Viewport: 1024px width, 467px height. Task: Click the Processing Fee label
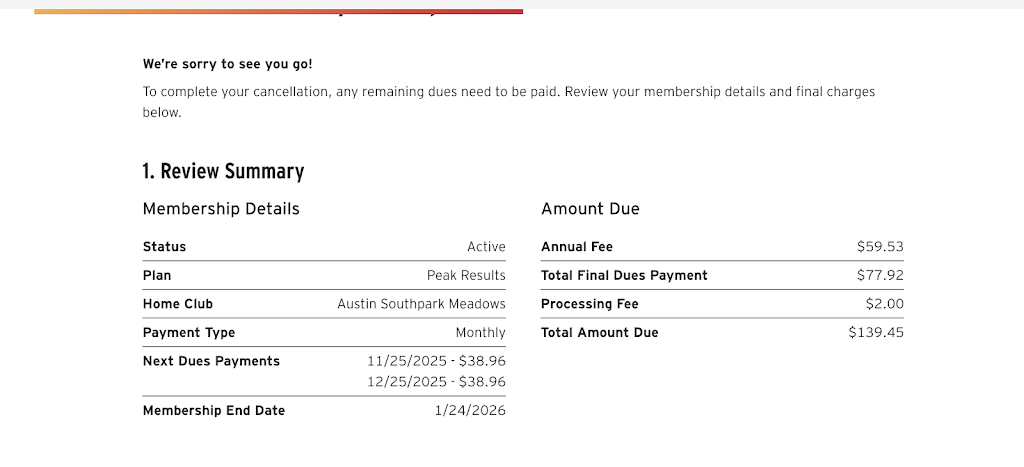[x=589, y=304]
